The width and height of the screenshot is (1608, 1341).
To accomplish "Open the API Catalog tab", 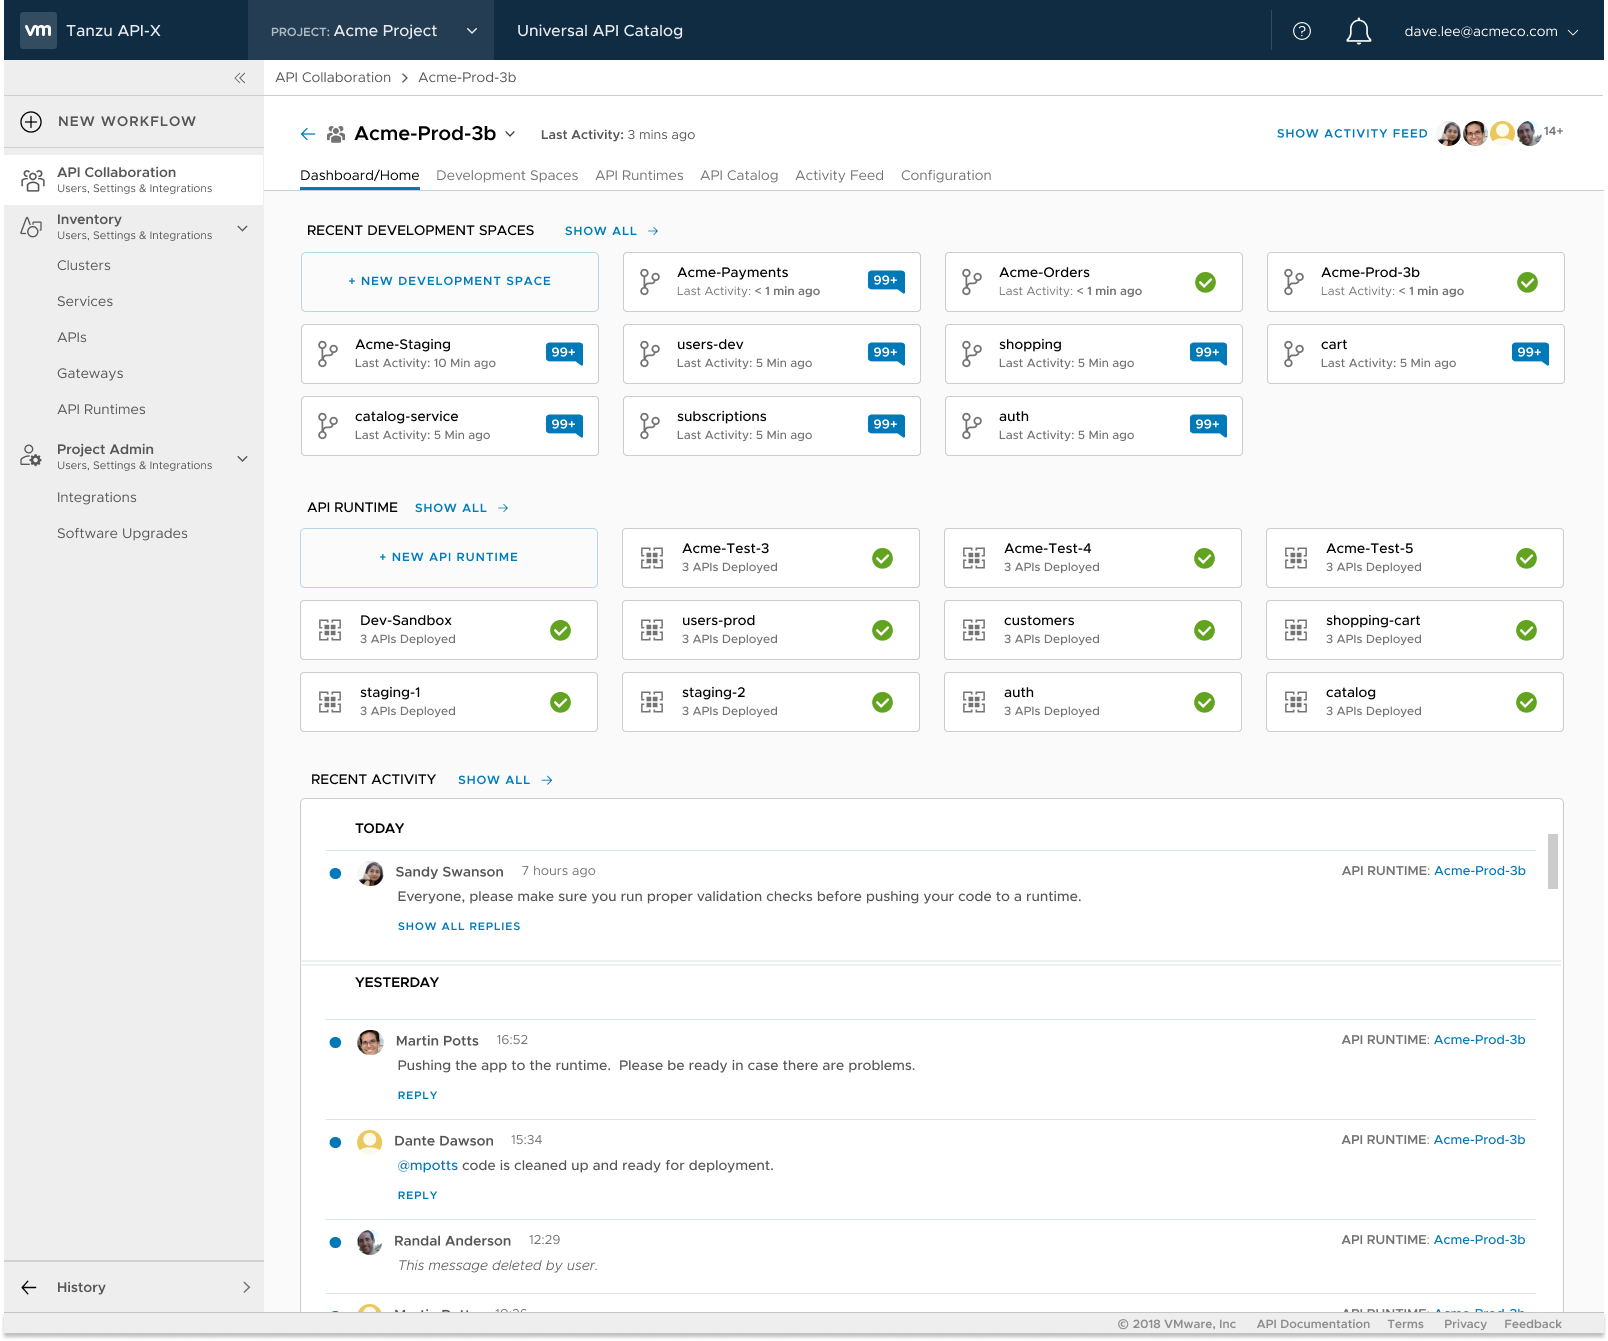I will click(x=739, y=175).
